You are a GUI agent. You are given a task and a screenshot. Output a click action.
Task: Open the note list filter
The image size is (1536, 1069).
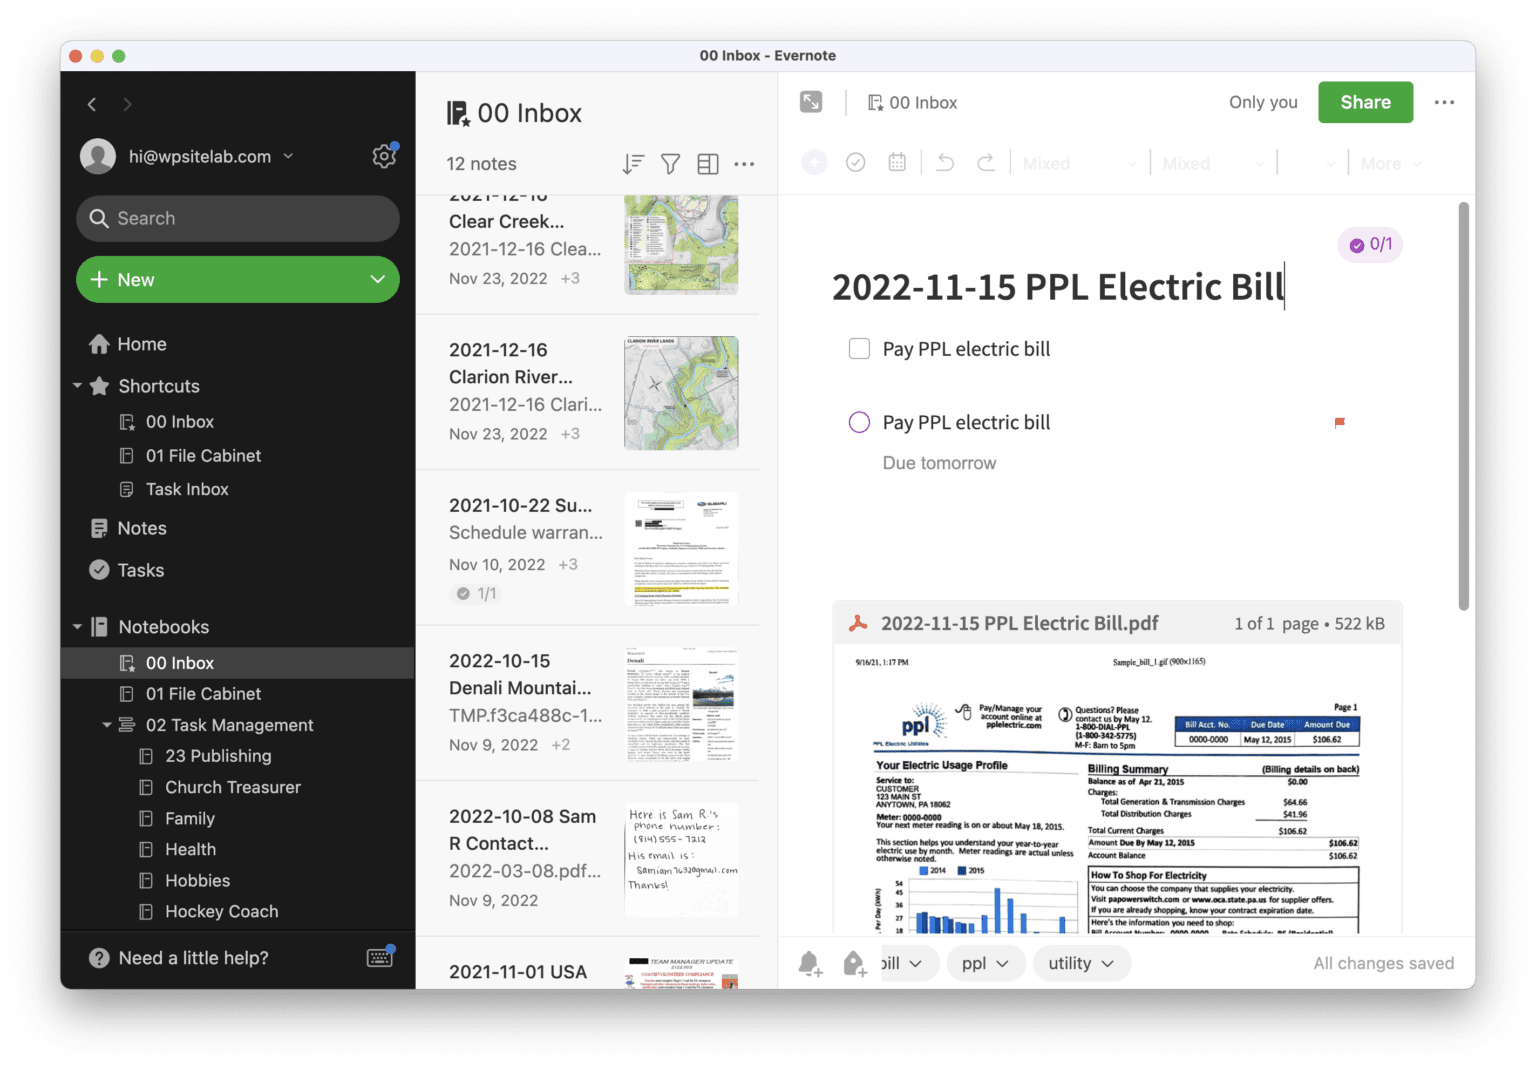point(671,164)
